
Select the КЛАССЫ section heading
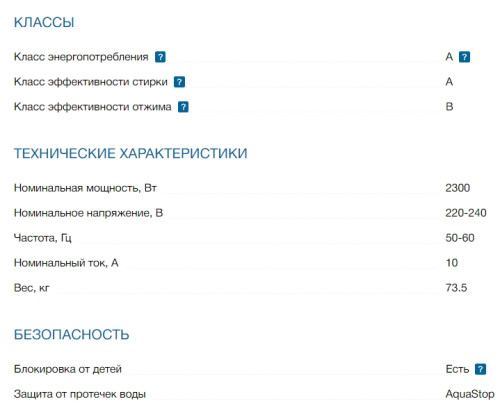tap(44, 22)
